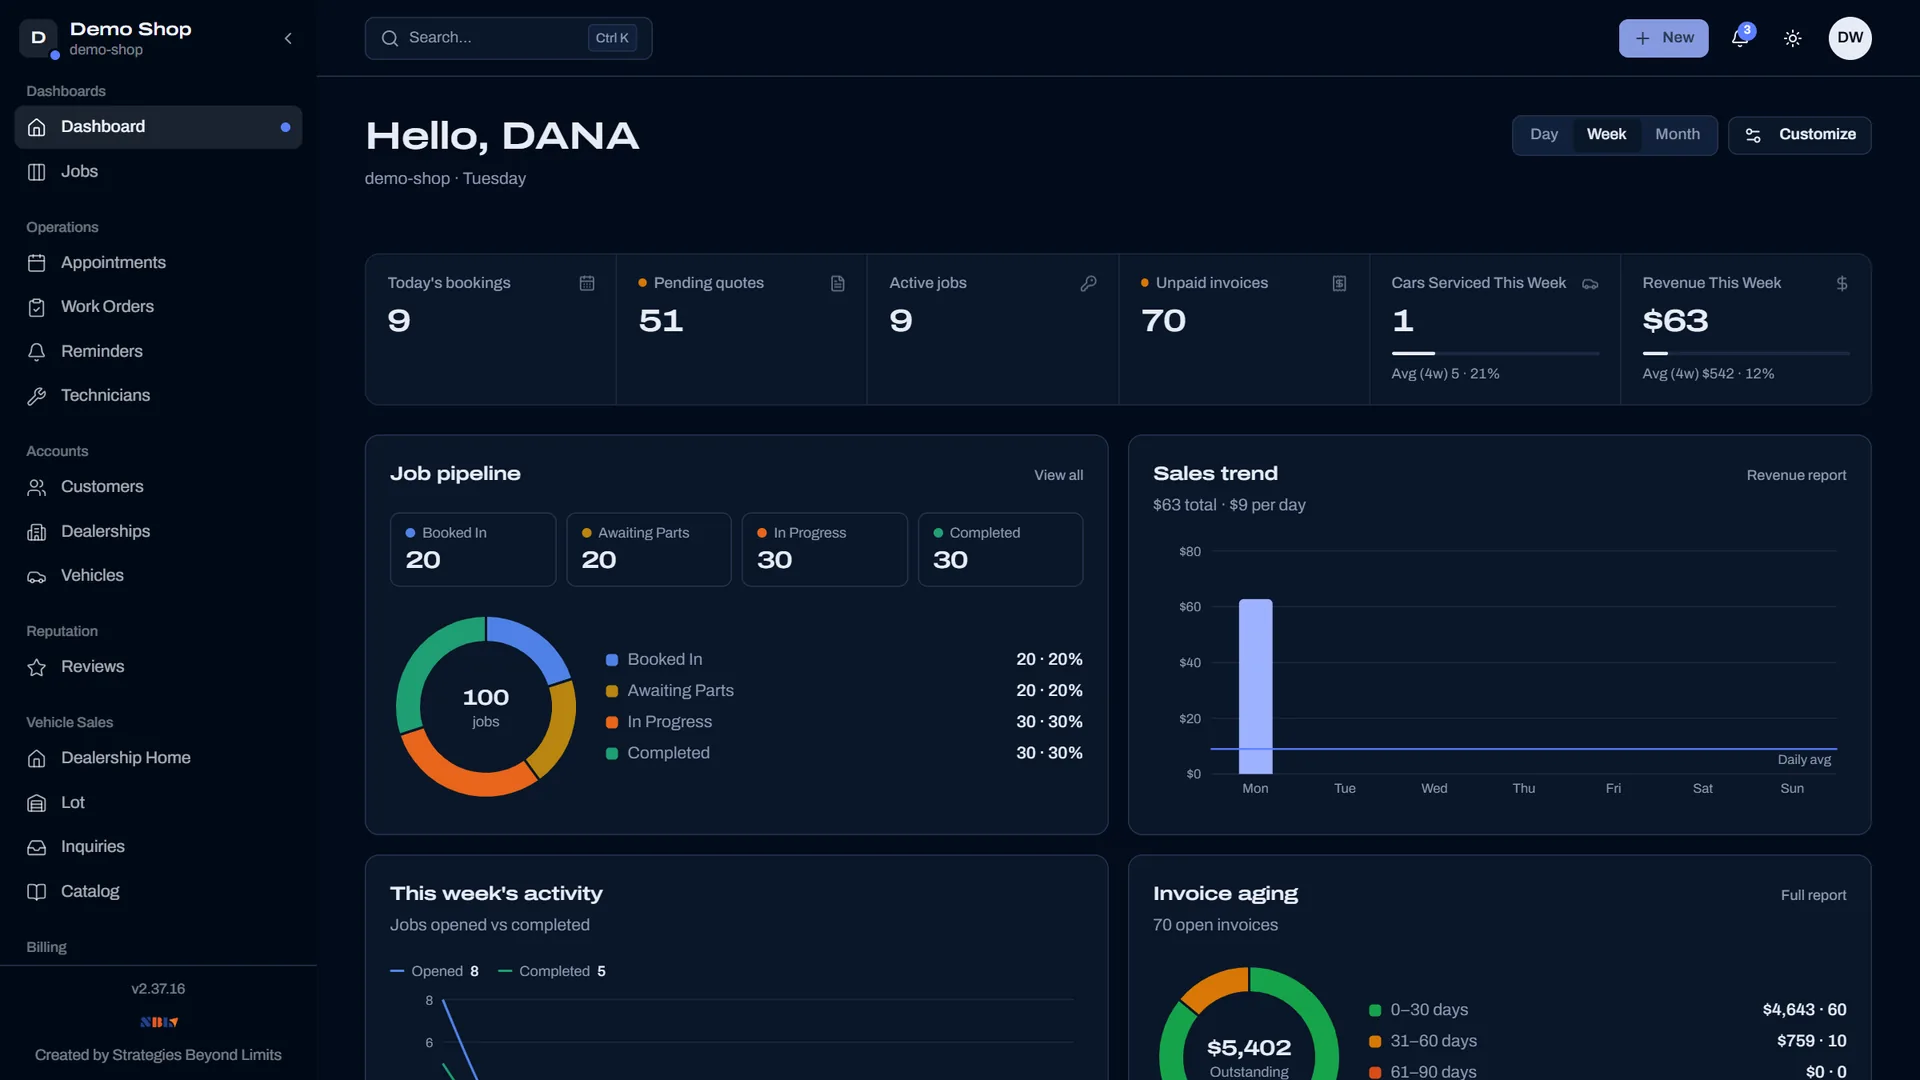The image size is (1920, 1080).
Task: Select the Week view tab
Action: pyautogui.click(x=1606, y=134)
